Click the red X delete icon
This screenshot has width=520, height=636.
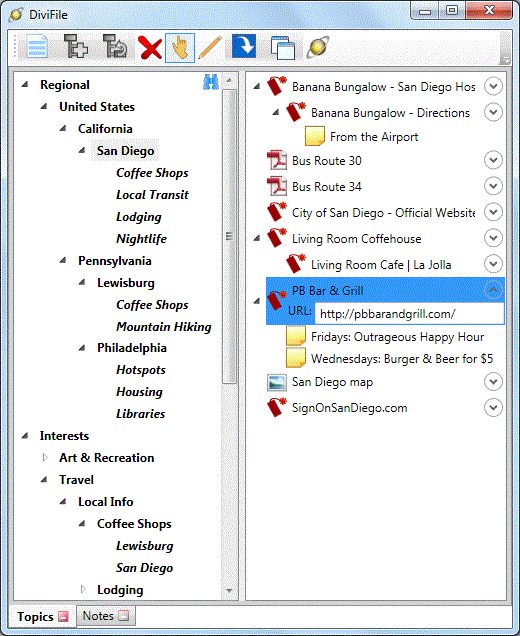pos(150,48)
